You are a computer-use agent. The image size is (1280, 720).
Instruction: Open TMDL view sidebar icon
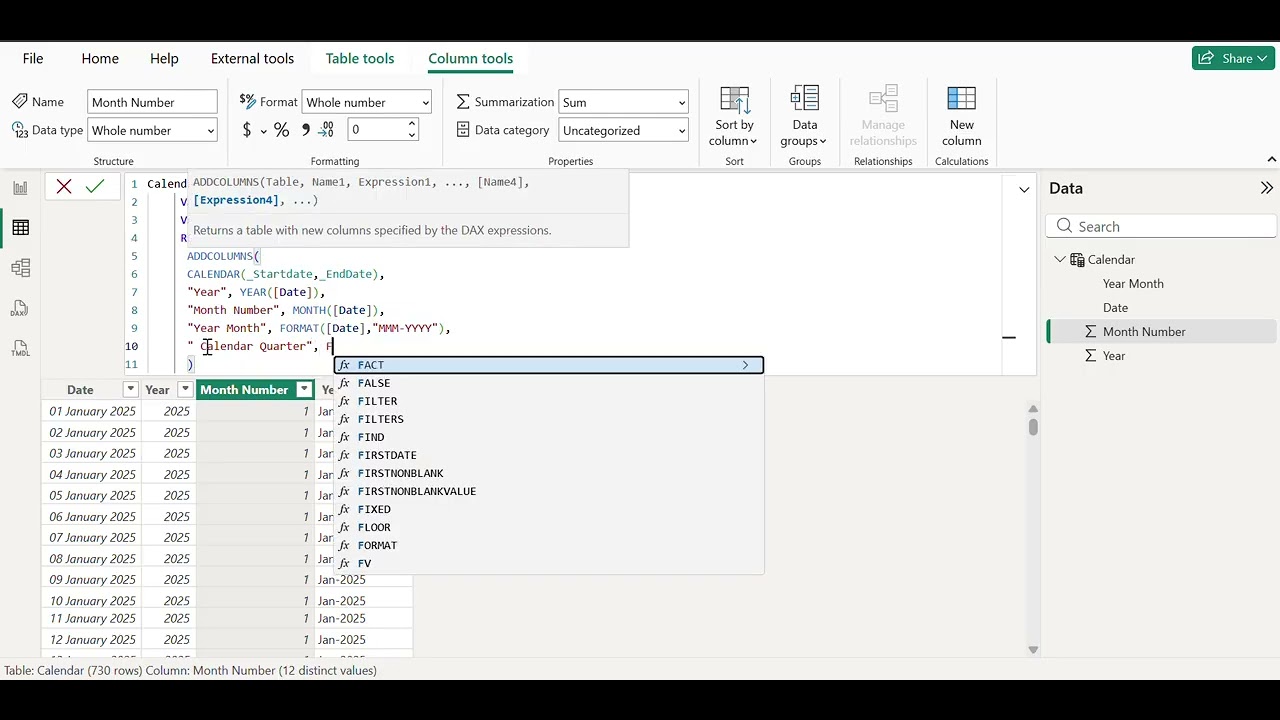tap(20, 349)
